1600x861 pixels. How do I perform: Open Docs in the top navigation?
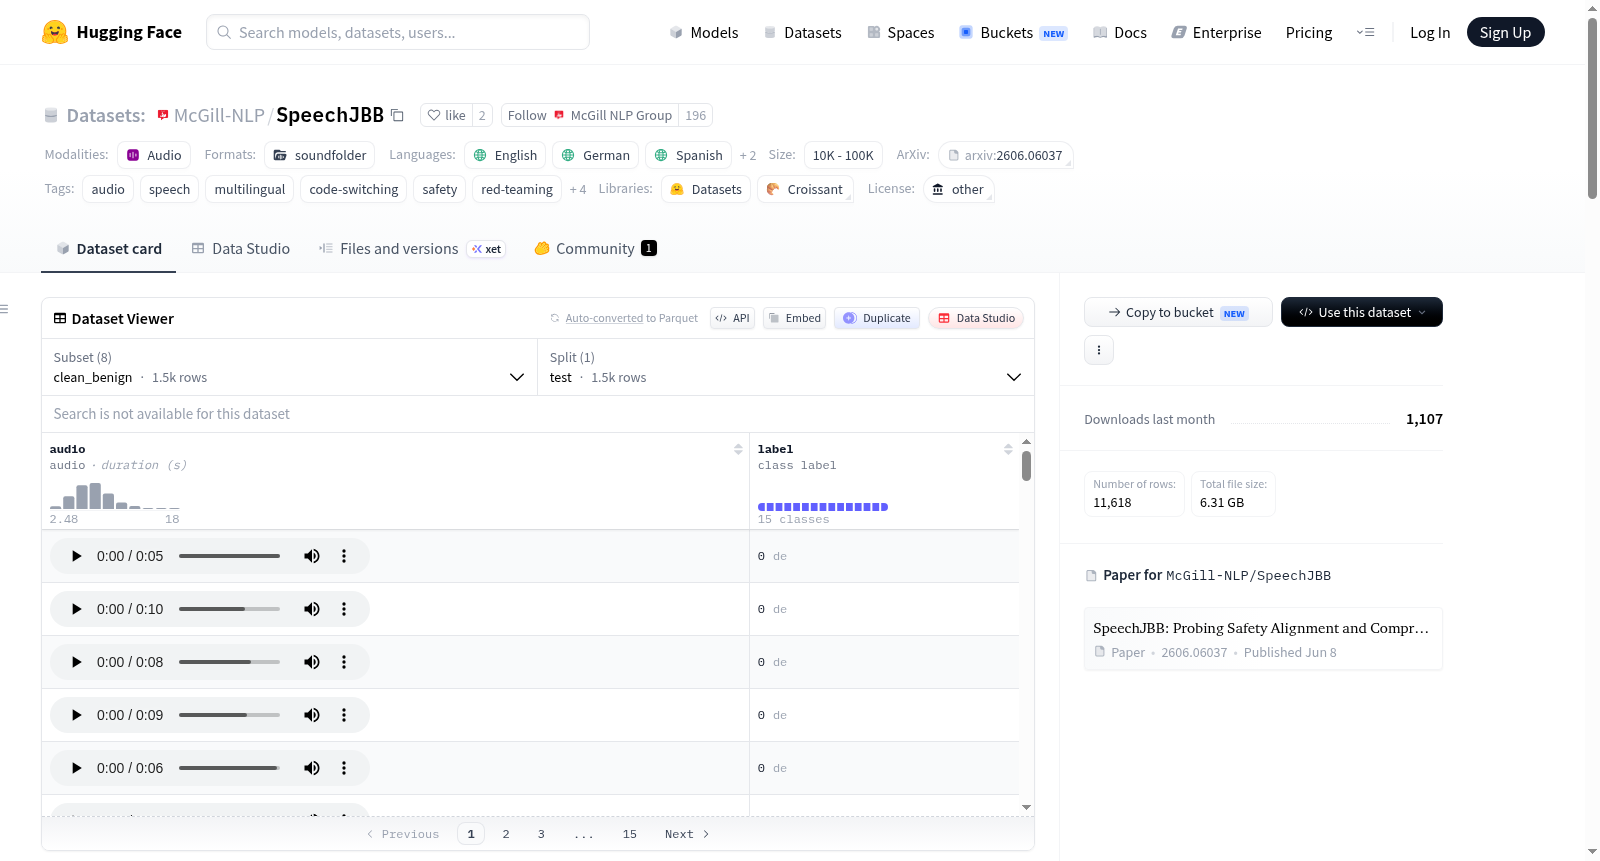[x=1120, y=33]
